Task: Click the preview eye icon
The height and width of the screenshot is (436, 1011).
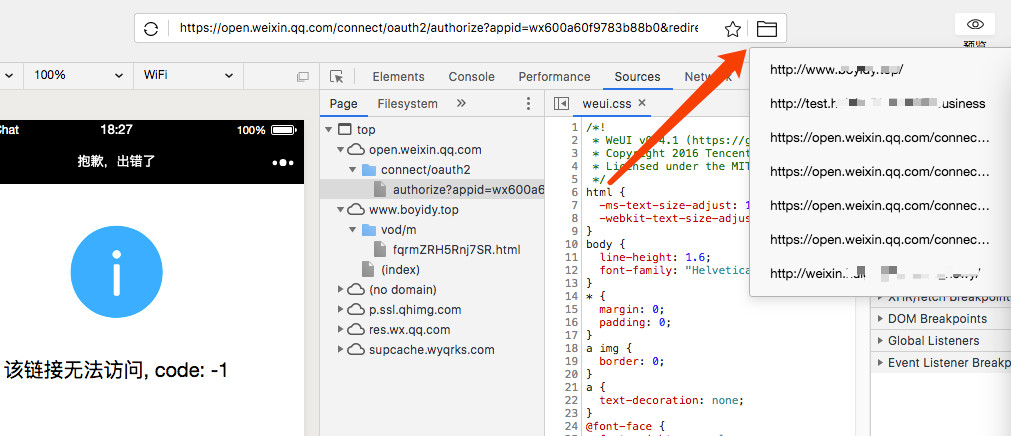Action: point(976,25)
